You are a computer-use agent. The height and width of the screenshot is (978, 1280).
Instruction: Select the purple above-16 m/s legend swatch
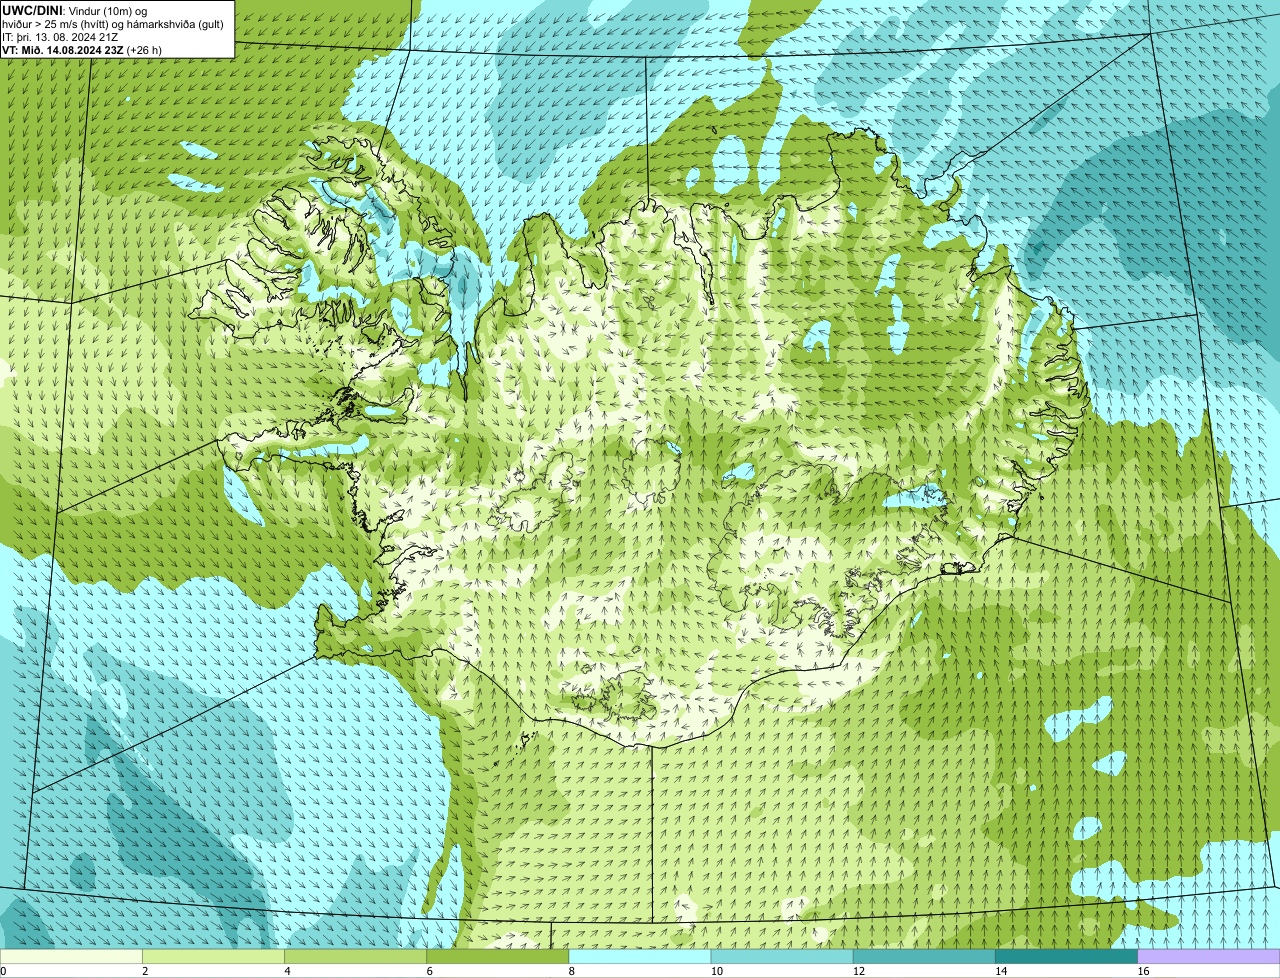(x=1209, y=957)
